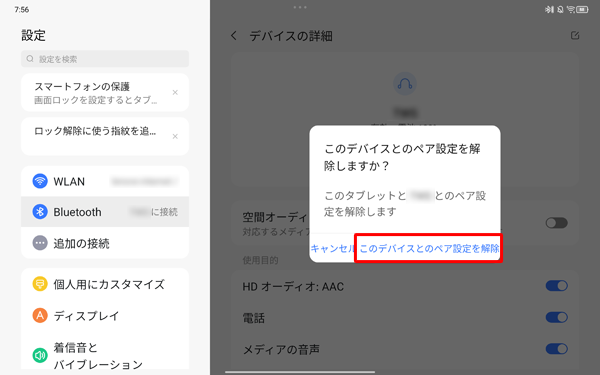The height and width of the screenshot is (375, 600).
Task: Tap the three-dot handle at top
Action: click(300, 7)
